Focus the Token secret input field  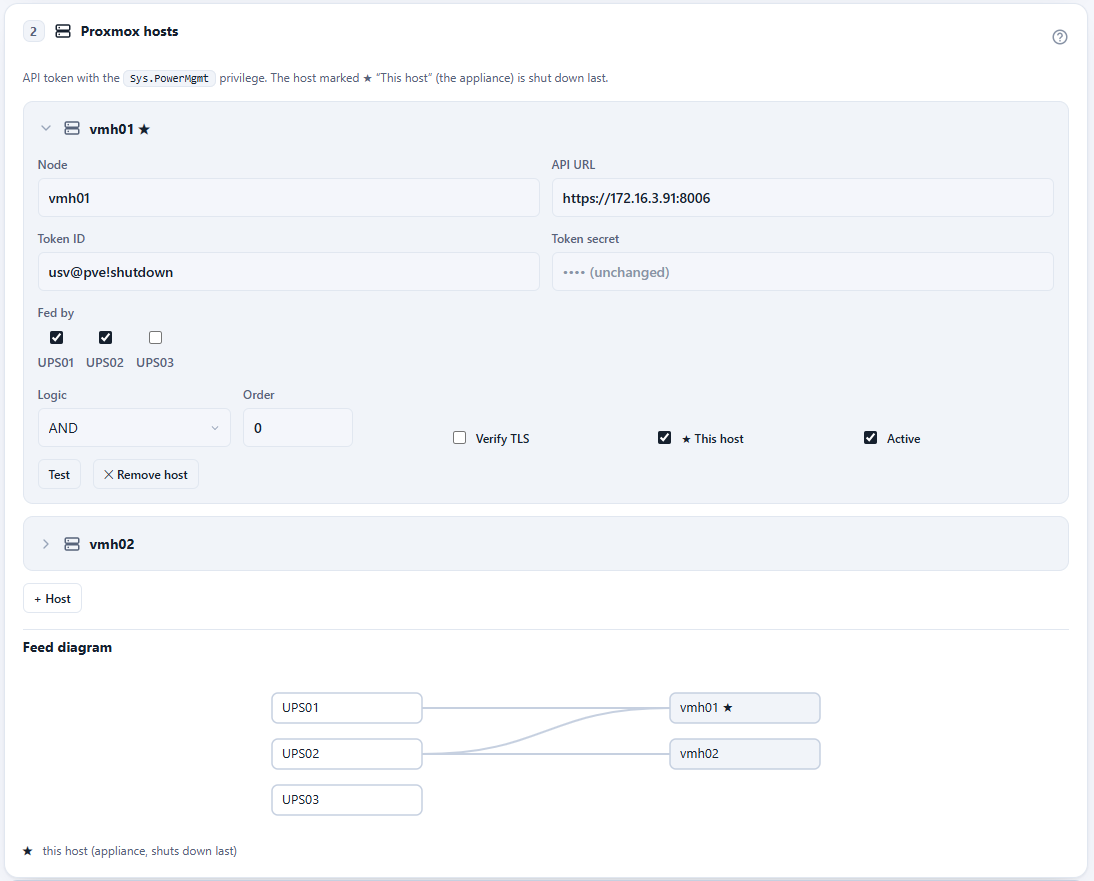click(802, 271)
